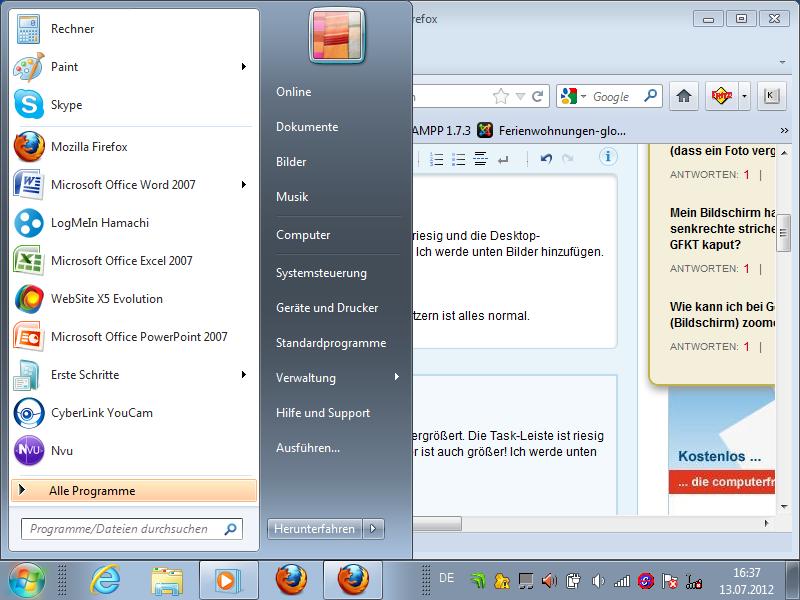Click the Firefox reload button
The image size is (800, 600).
537,96
